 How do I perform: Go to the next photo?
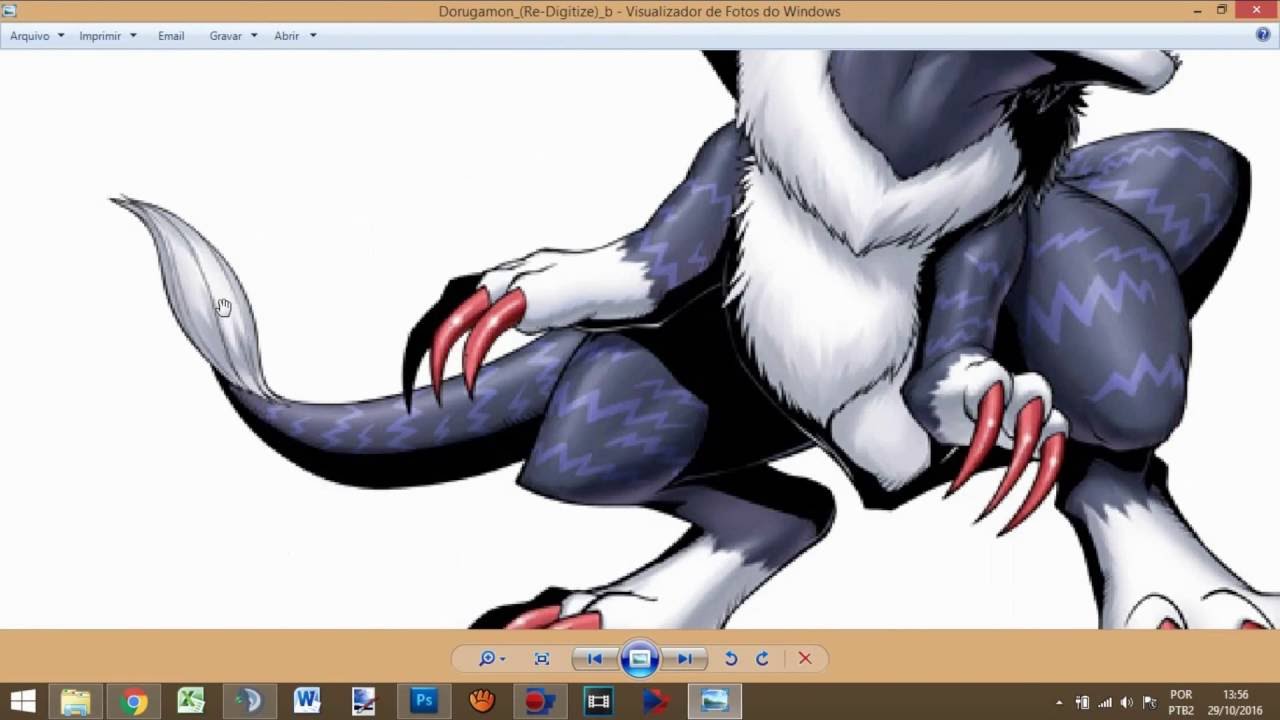tap(685, 658)
